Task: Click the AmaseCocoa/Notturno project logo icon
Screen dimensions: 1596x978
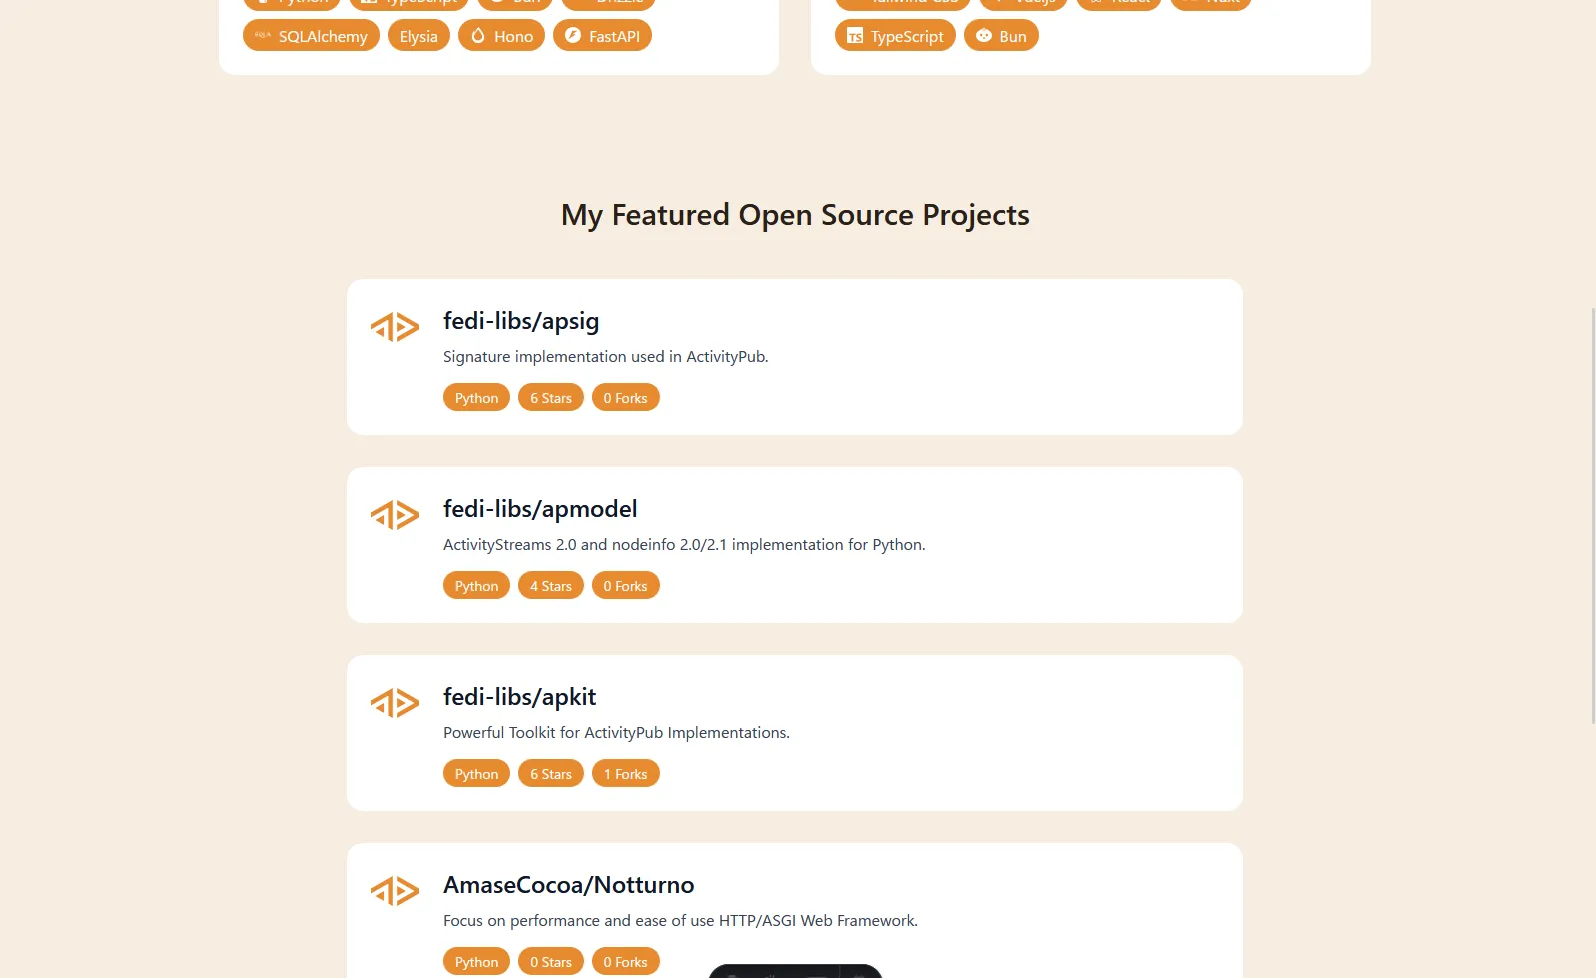Action: pos(395,891)
